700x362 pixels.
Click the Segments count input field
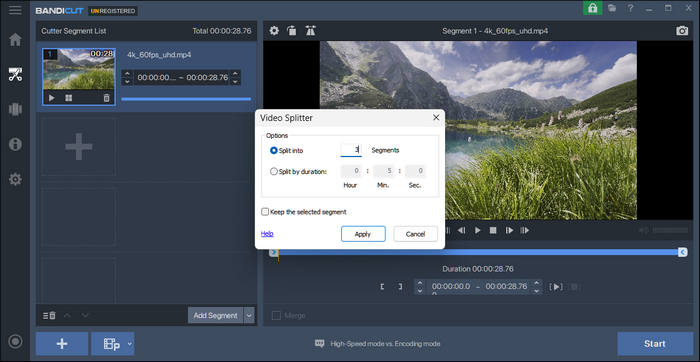(351, 150)
